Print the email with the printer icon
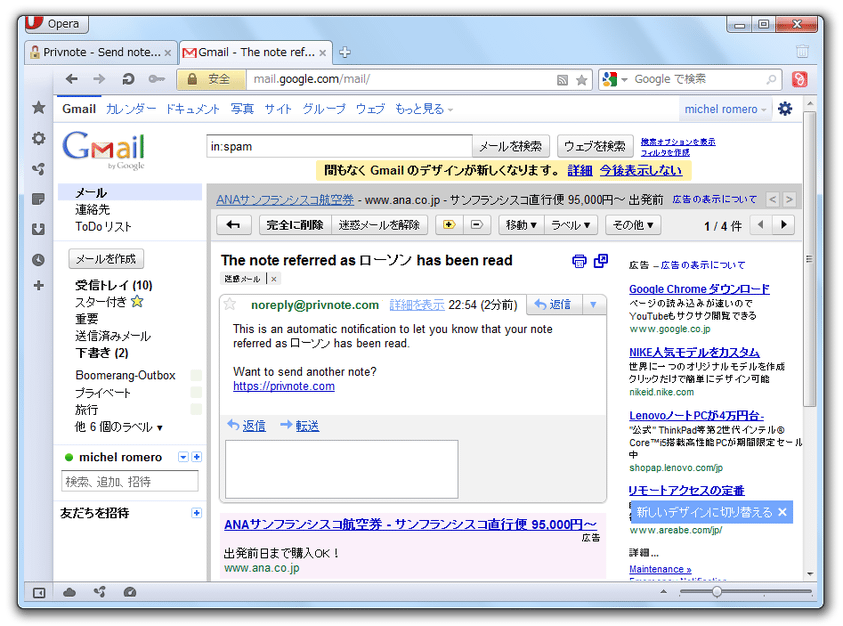843x626 pixels. (579, 261)
